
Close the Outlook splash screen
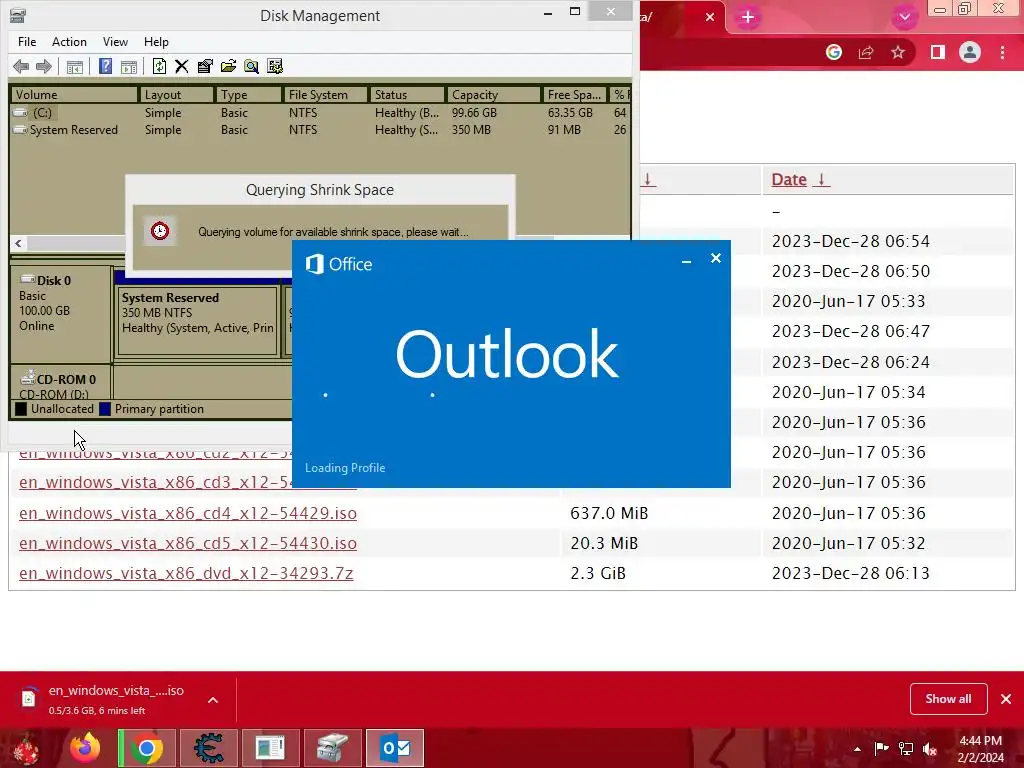point(716,259)
